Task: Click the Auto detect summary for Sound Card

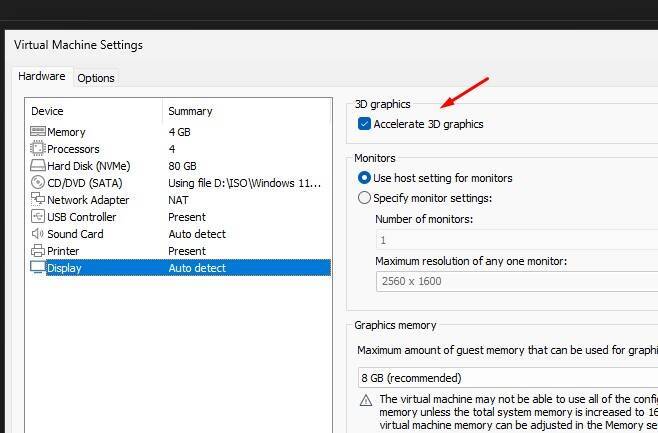Action: [x=197, y=234]
